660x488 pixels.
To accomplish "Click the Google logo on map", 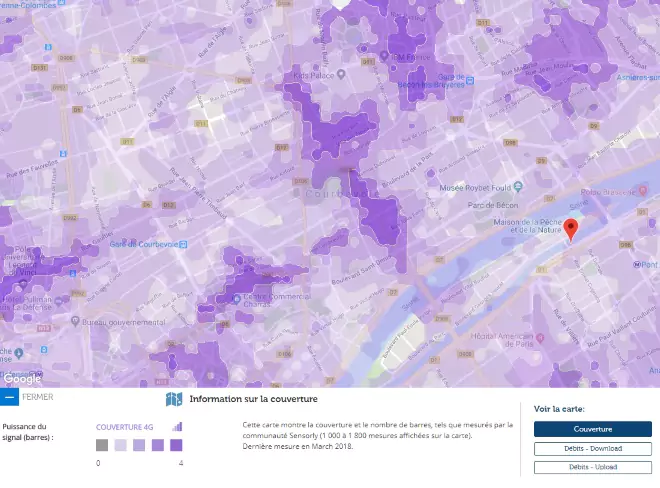I will (22, 379).
